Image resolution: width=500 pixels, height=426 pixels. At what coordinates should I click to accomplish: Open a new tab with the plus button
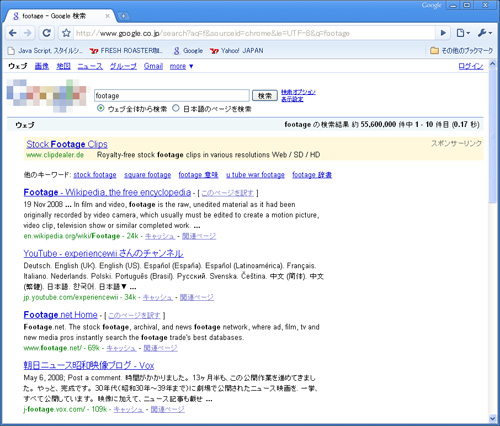coord(123,16)
